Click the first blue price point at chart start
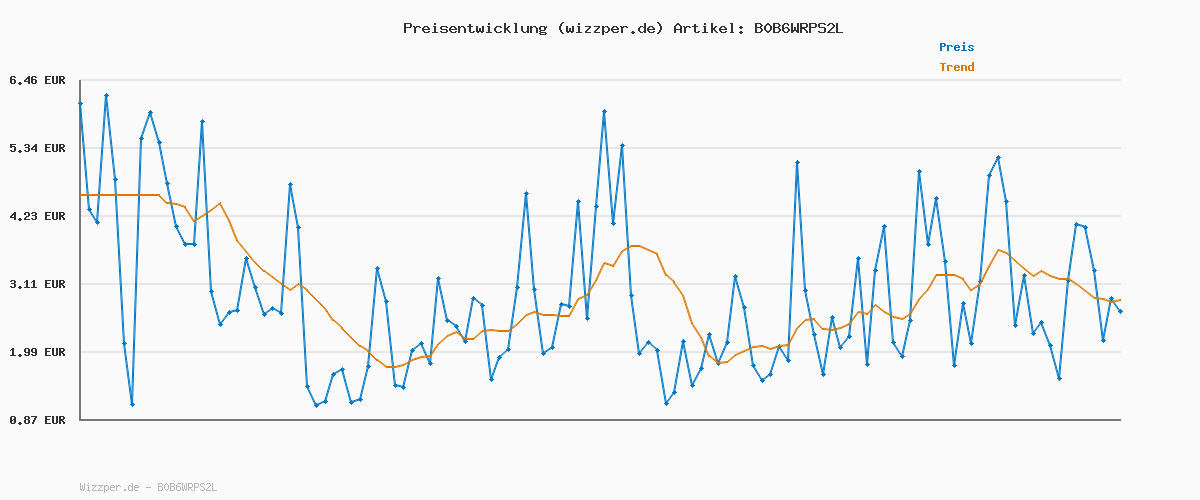1200x500 pixels. [x=80, y=103]
